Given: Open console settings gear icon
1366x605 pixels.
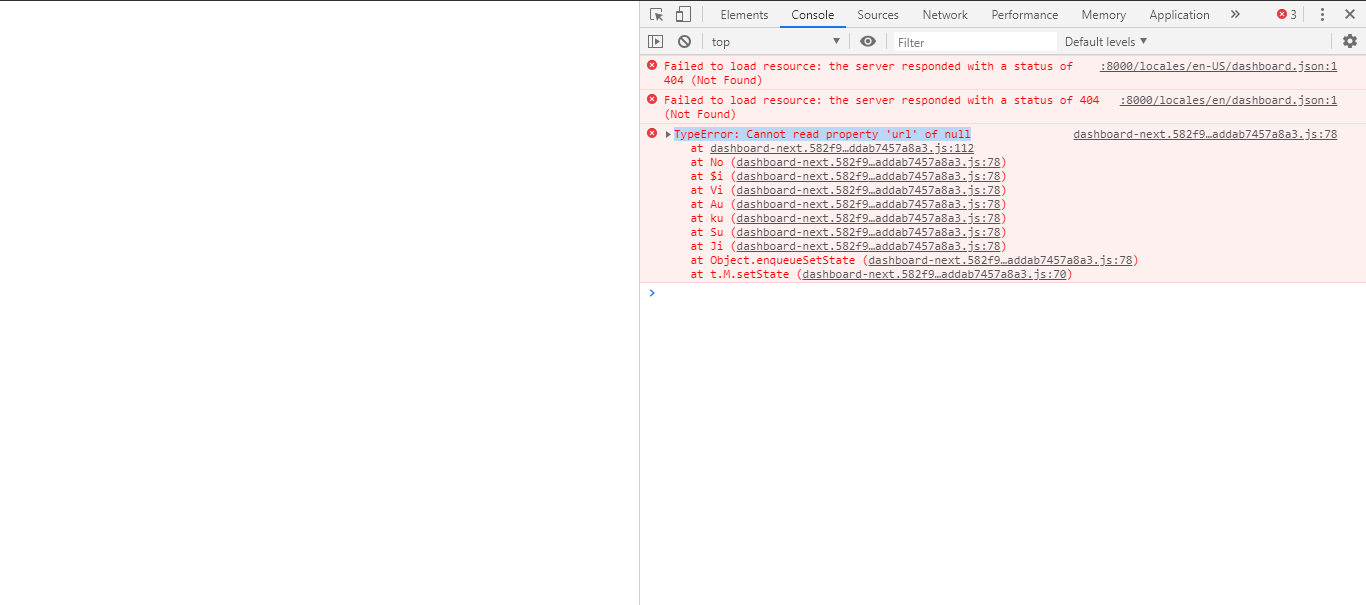Looking at the screenshot, I should coord(1350,41).
